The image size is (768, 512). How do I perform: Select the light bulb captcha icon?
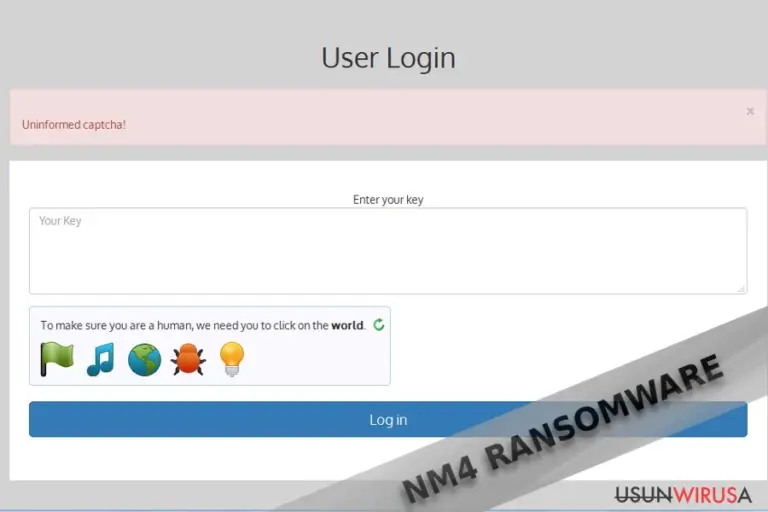232,359
